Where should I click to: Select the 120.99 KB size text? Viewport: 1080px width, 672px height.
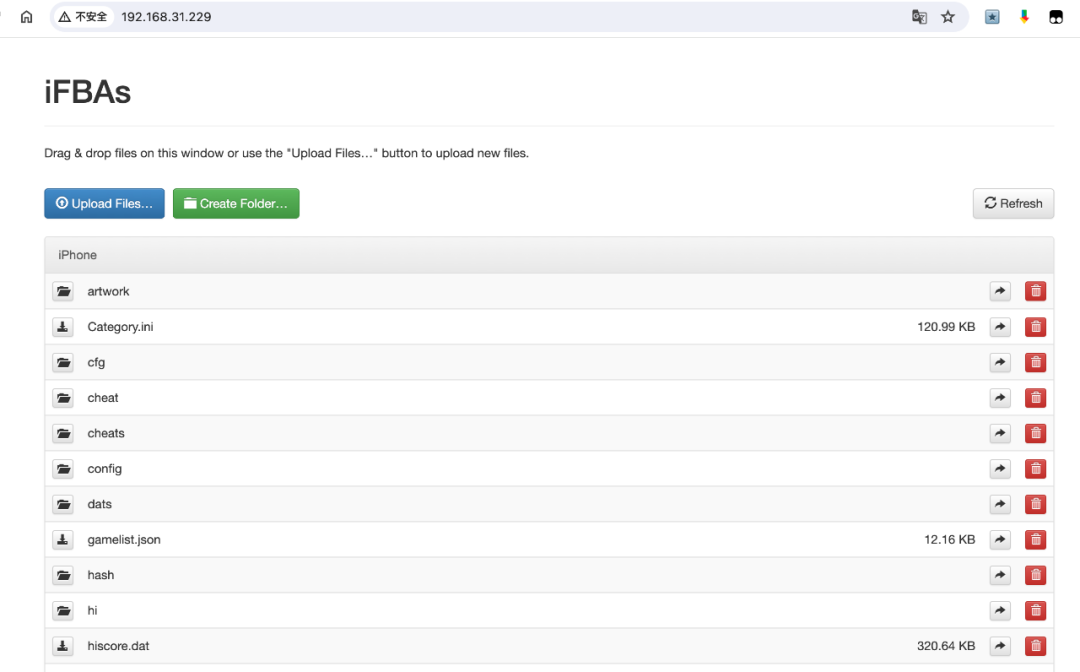[946, 327]
